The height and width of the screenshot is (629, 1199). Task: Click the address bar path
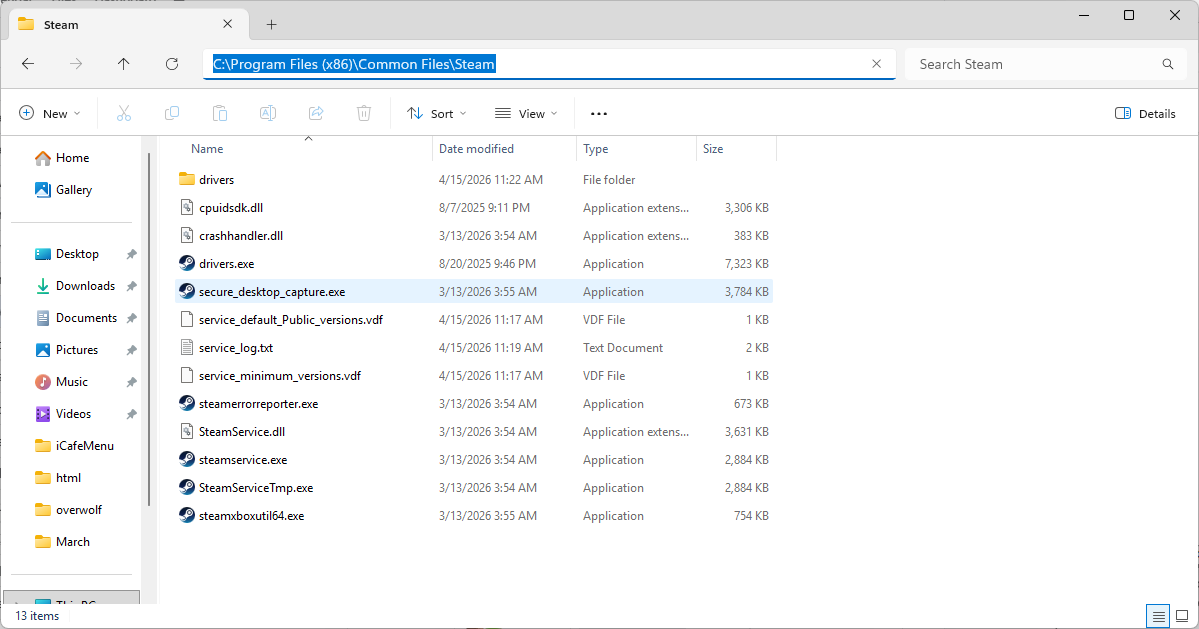[354, 64]
